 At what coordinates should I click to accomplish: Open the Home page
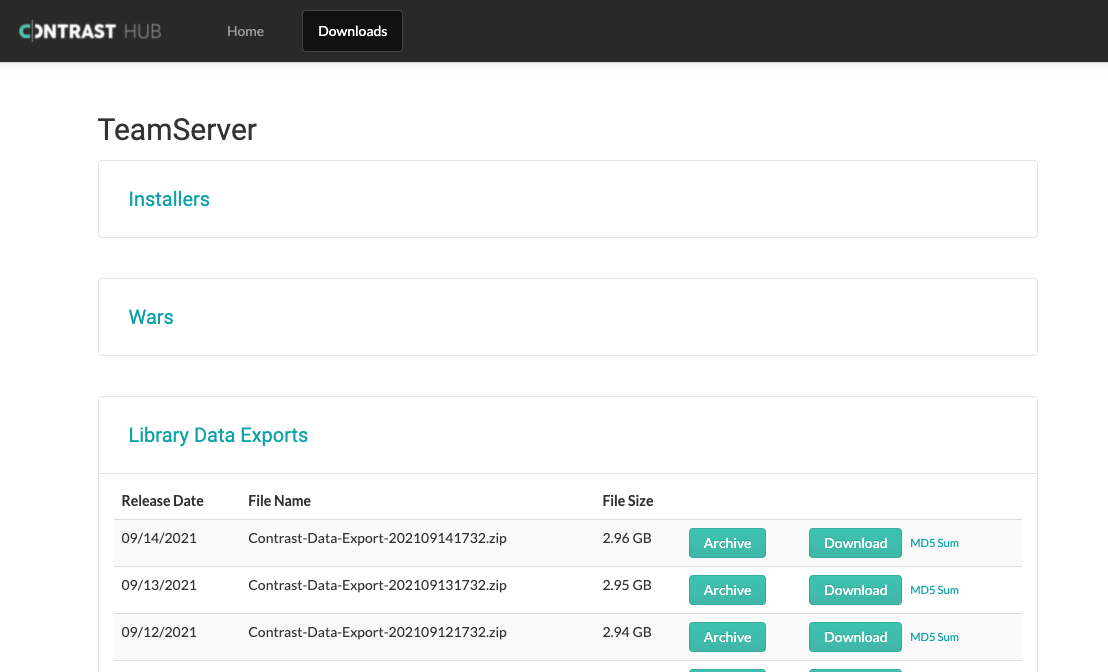tap(245, 31)
